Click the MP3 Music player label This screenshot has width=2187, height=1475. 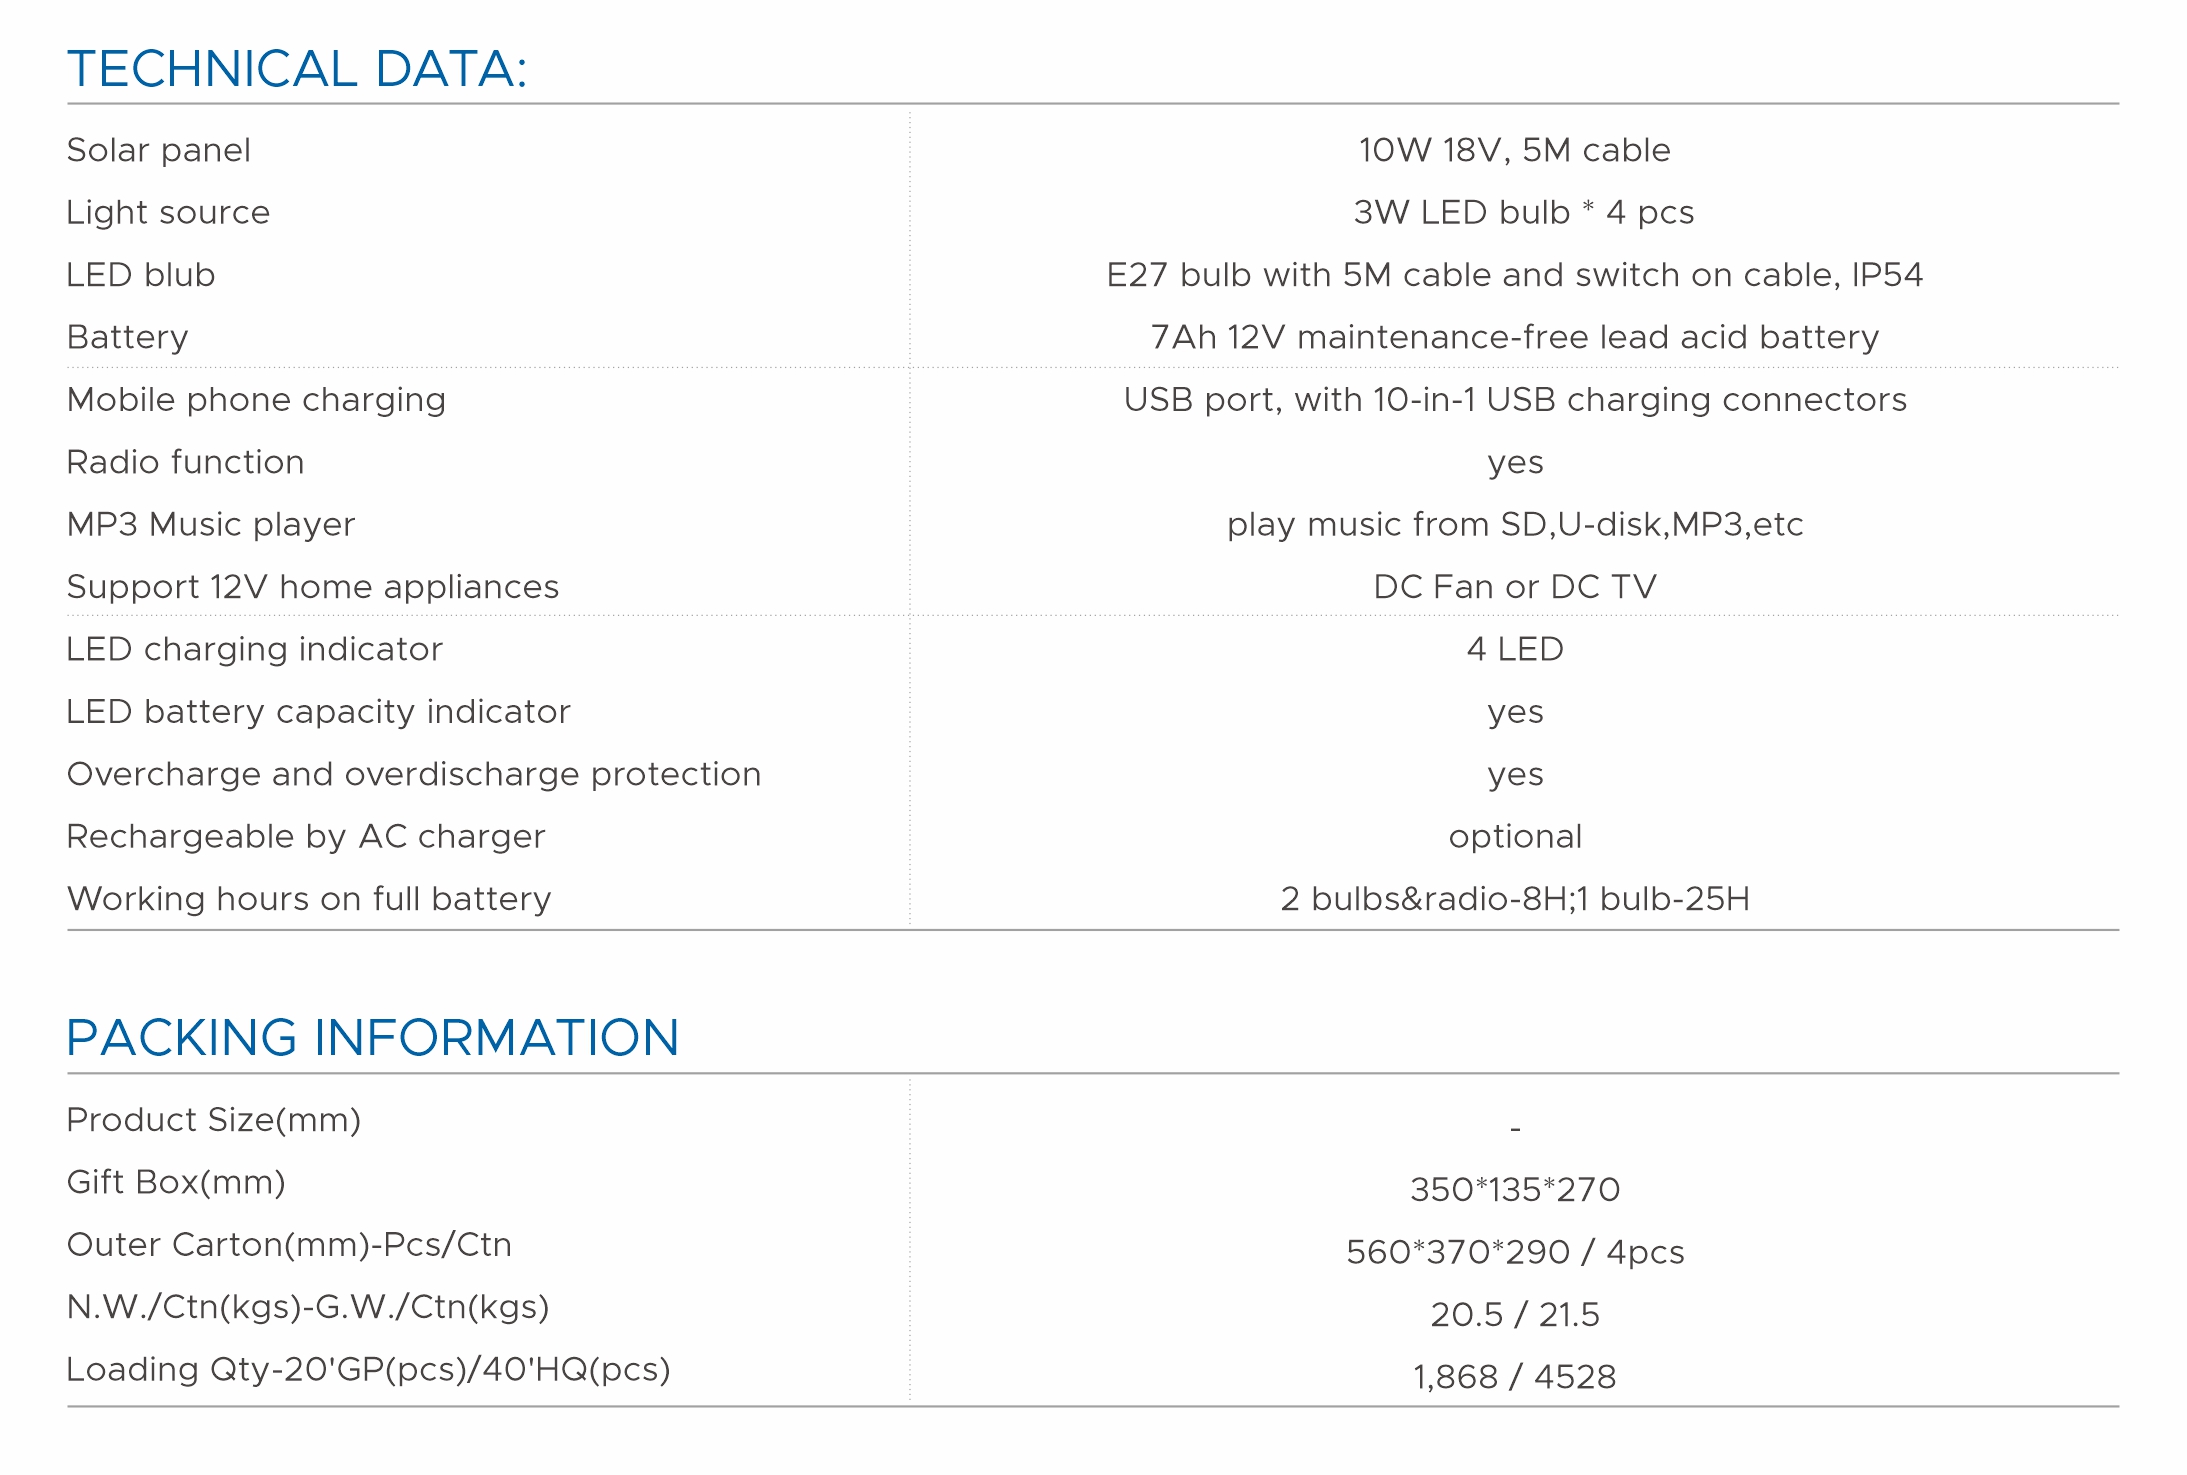click(211, 524)
